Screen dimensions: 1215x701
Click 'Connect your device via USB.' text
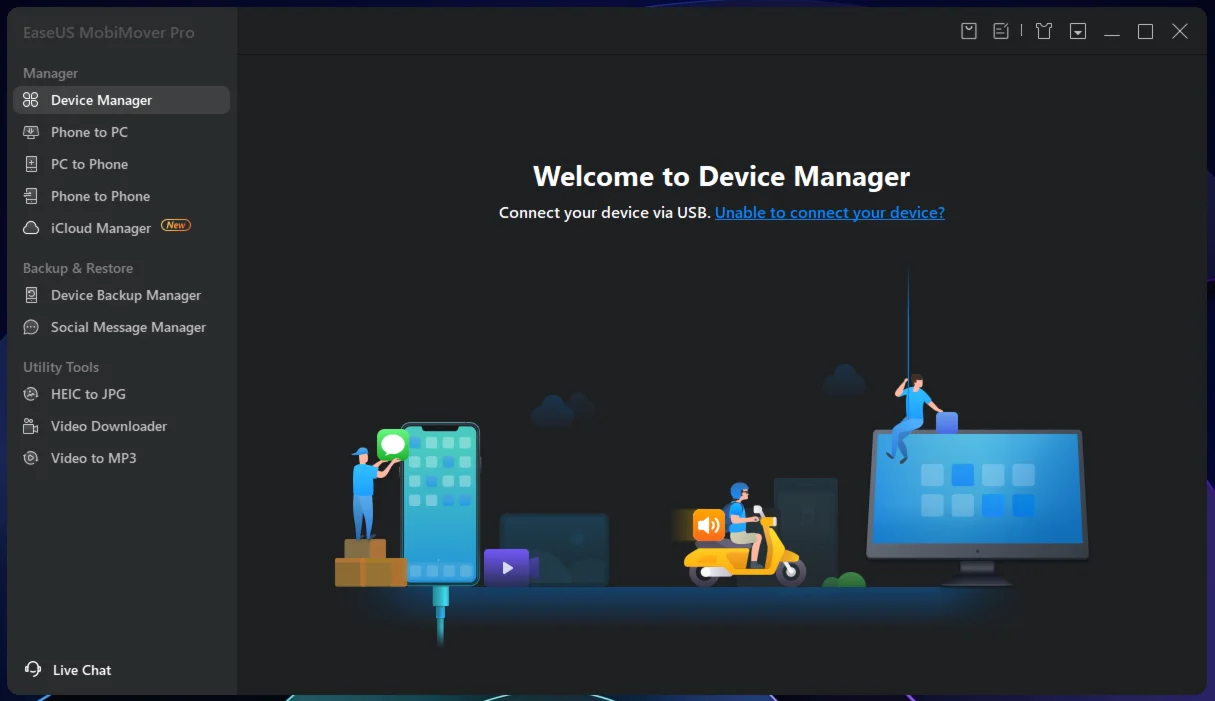605,212
